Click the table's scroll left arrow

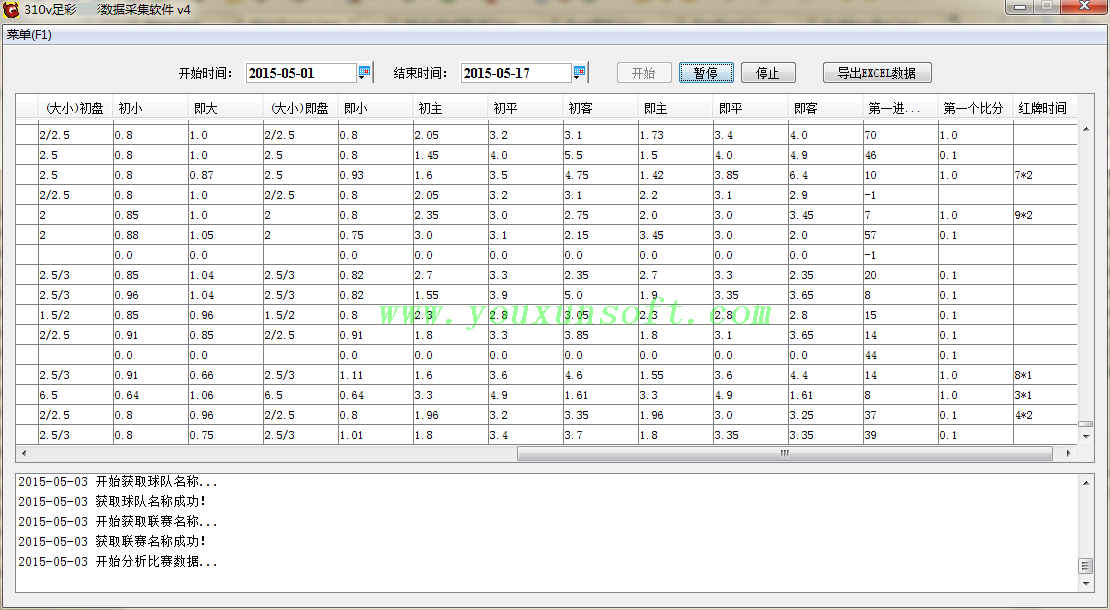coord(24,454)
